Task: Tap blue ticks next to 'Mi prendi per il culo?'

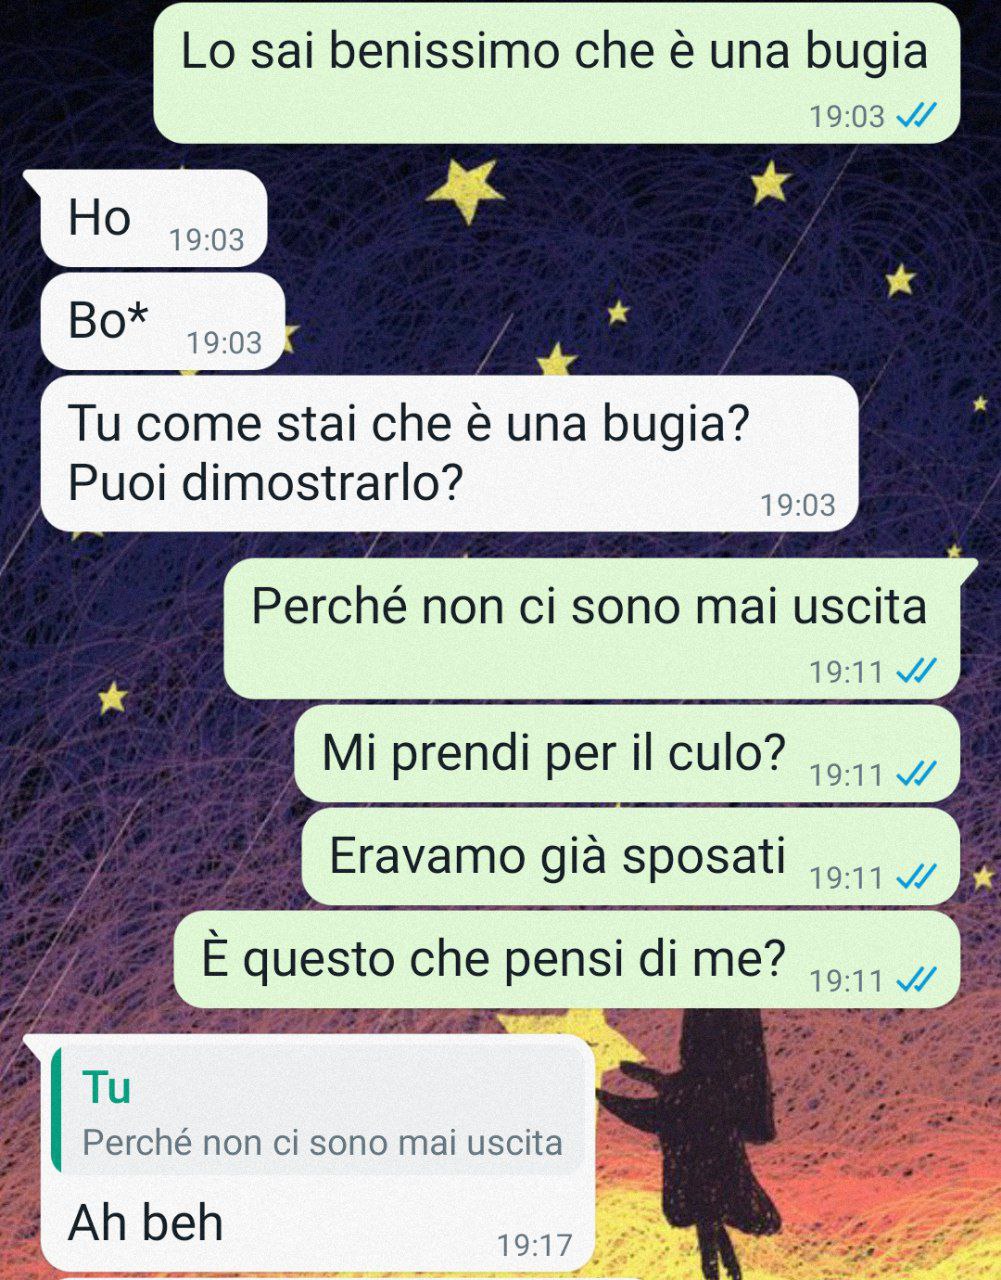Action: click(915, 774)
